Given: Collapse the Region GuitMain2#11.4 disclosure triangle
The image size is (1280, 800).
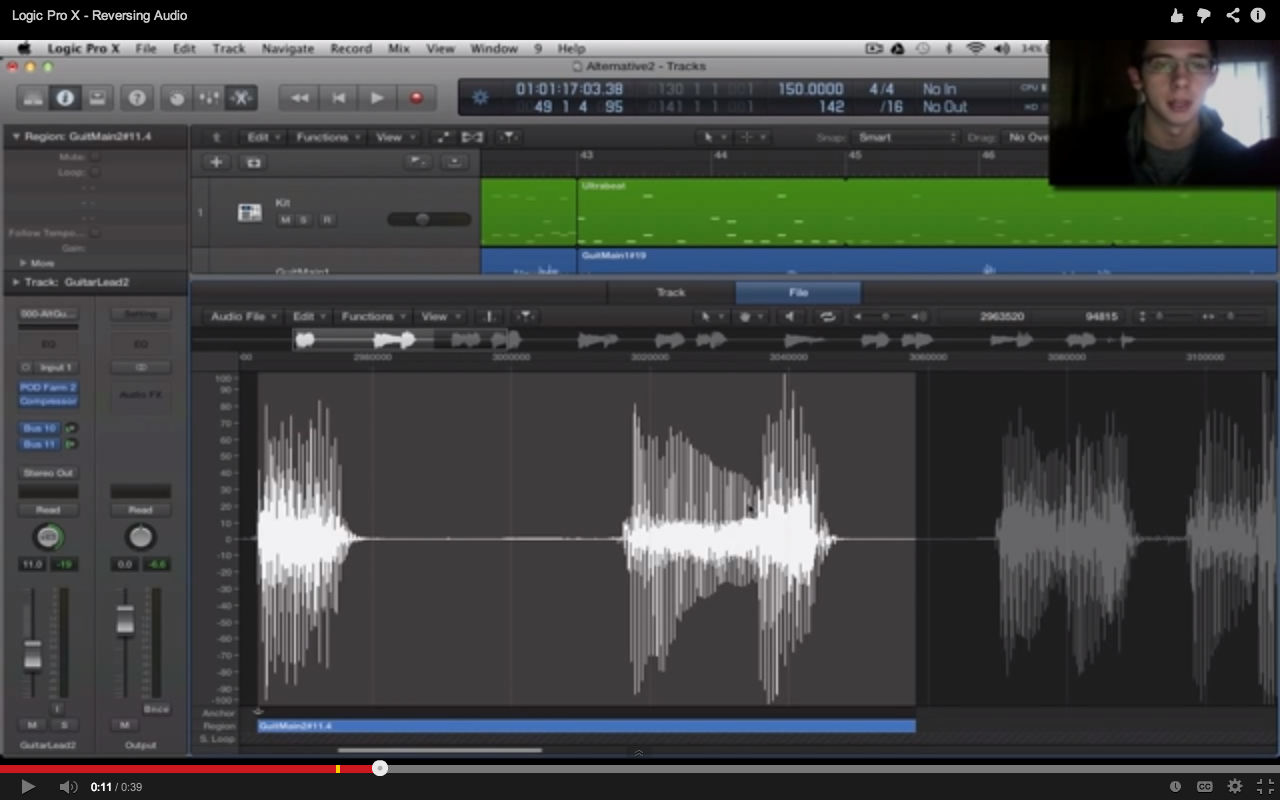Looking at the screenshot, I should [x=16, y=136].
